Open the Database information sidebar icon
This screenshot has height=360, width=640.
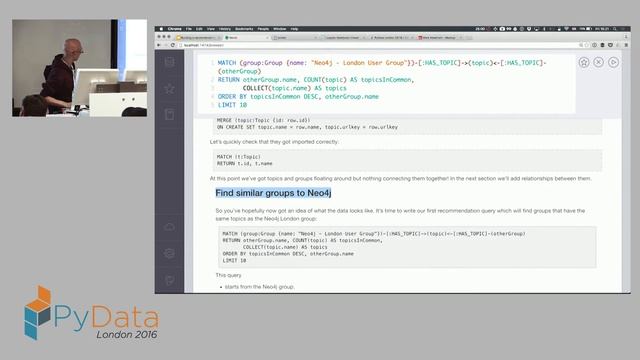[x=169, y=62]
